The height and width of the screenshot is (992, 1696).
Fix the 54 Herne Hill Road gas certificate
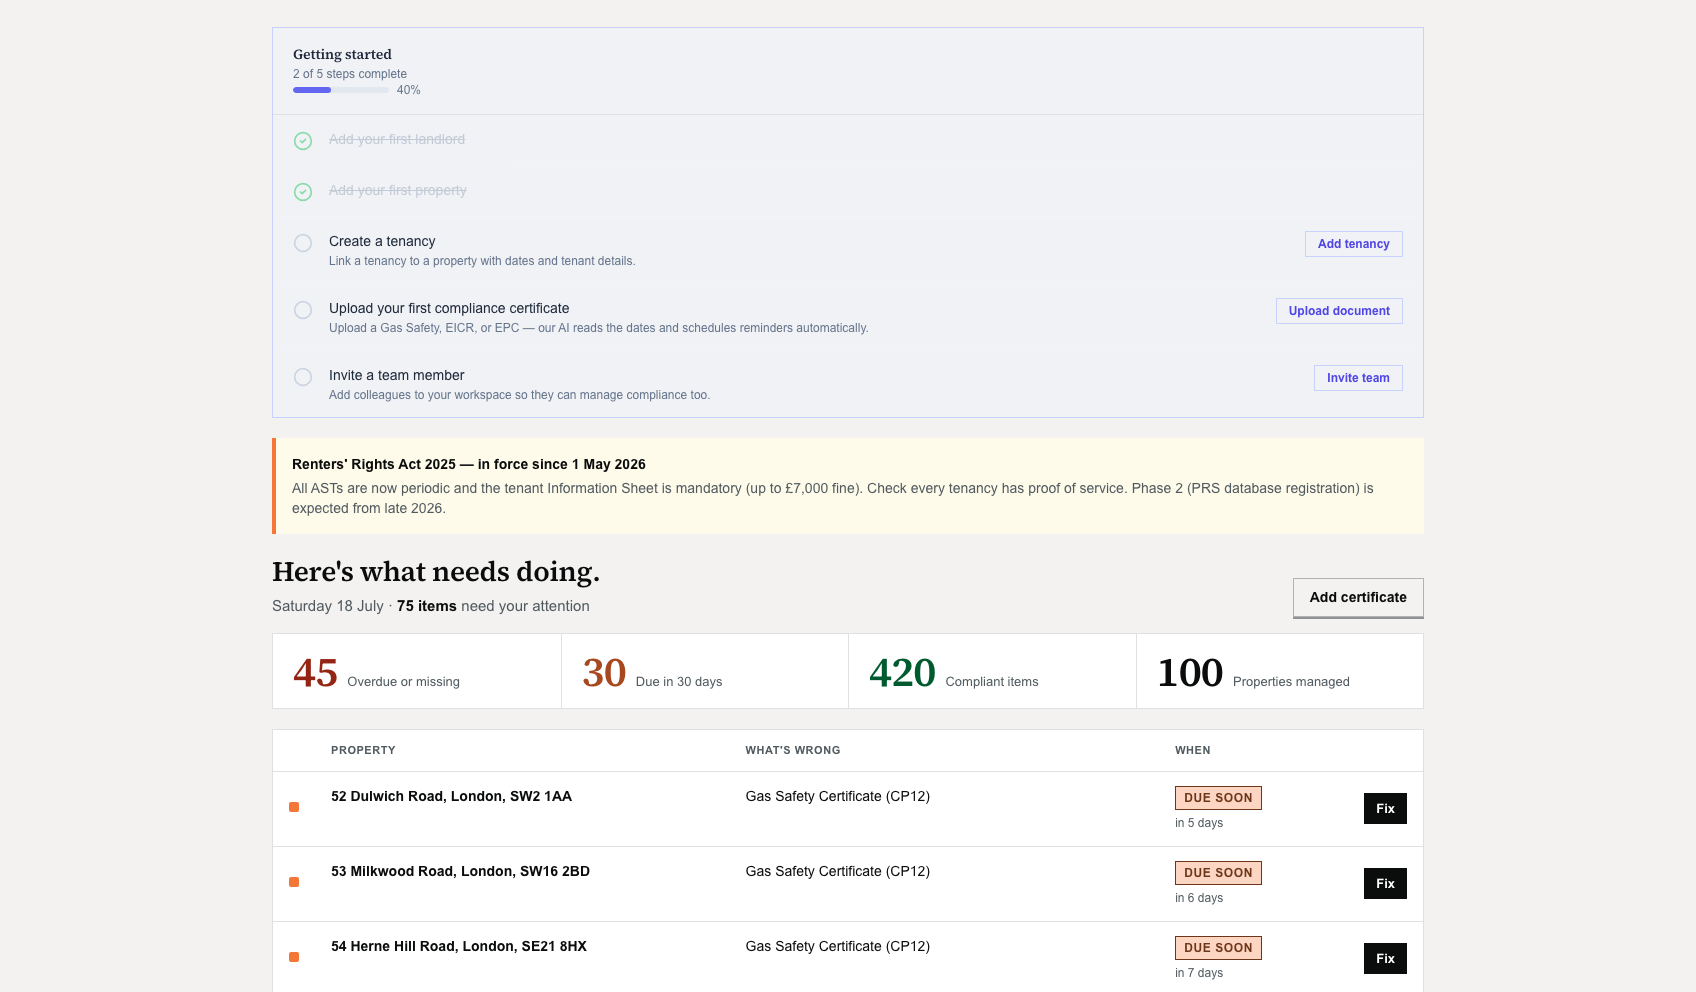[1385, 958]
